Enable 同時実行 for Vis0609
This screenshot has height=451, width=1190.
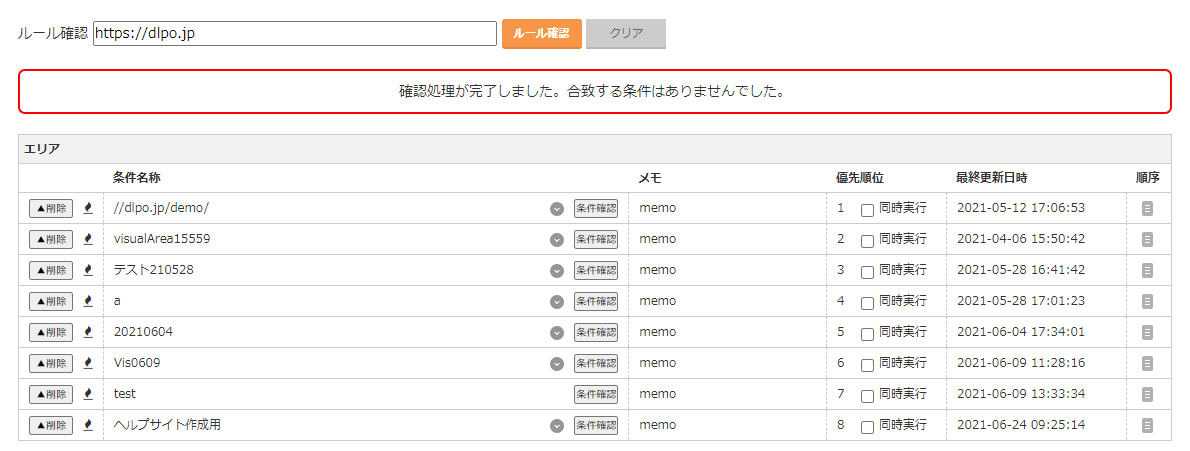[x=867, y=366]
